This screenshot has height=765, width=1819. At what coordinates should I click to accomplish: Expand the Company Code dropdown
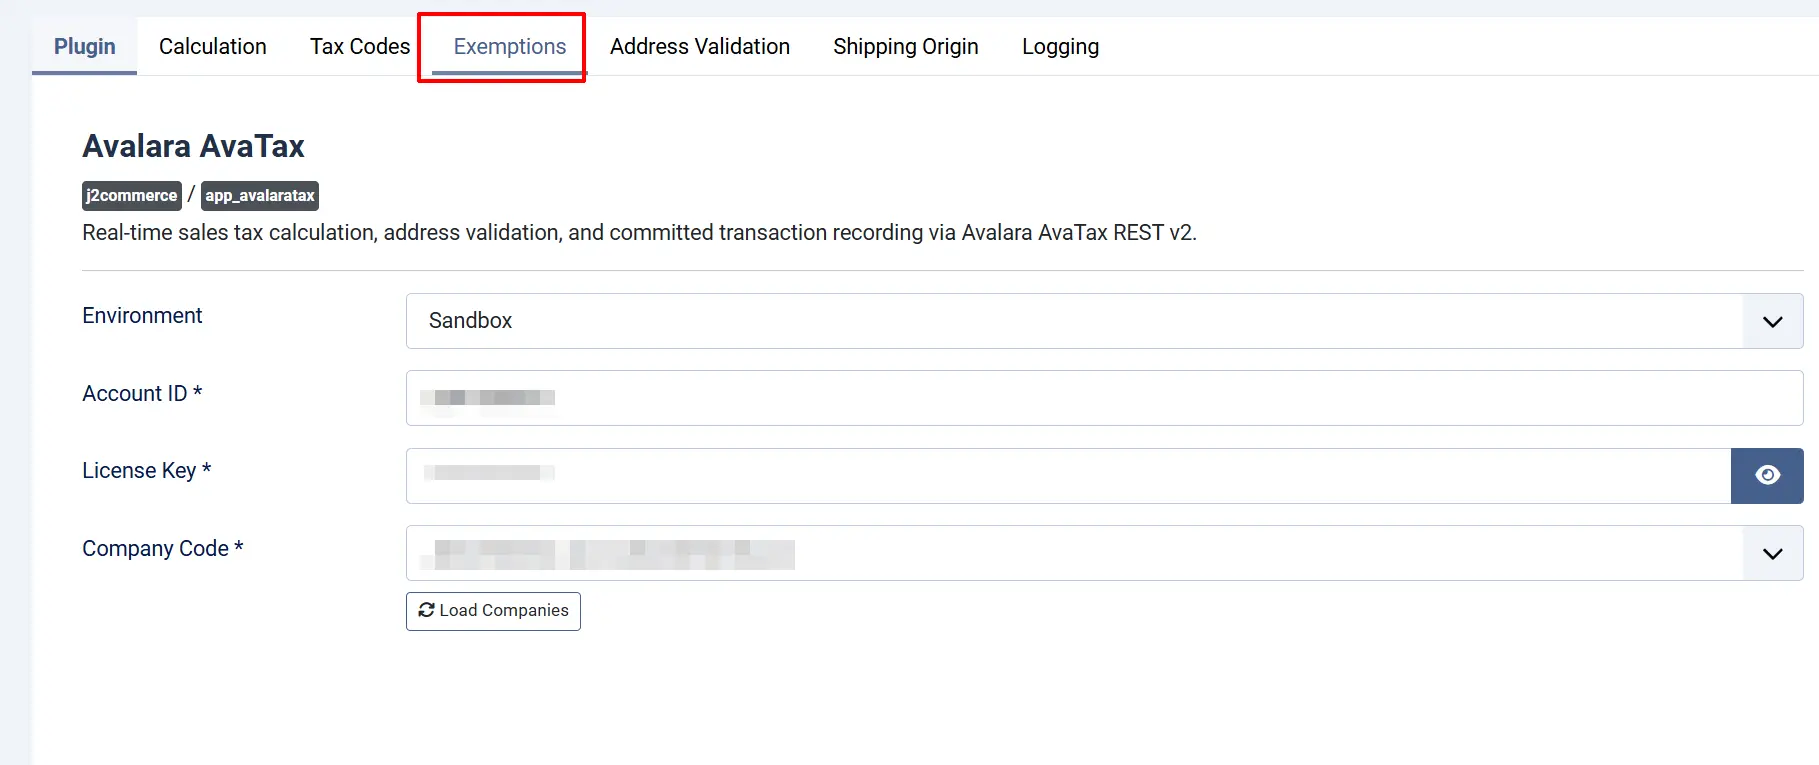pos(1104,553)
